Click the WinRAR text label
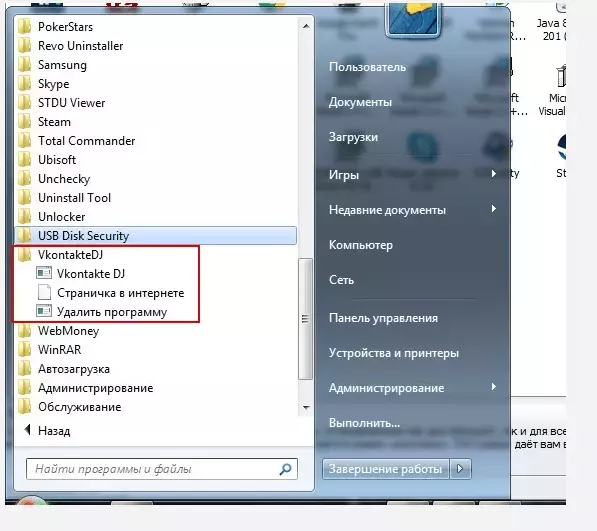Screen dimensions: 597x531 coord(59,350)
